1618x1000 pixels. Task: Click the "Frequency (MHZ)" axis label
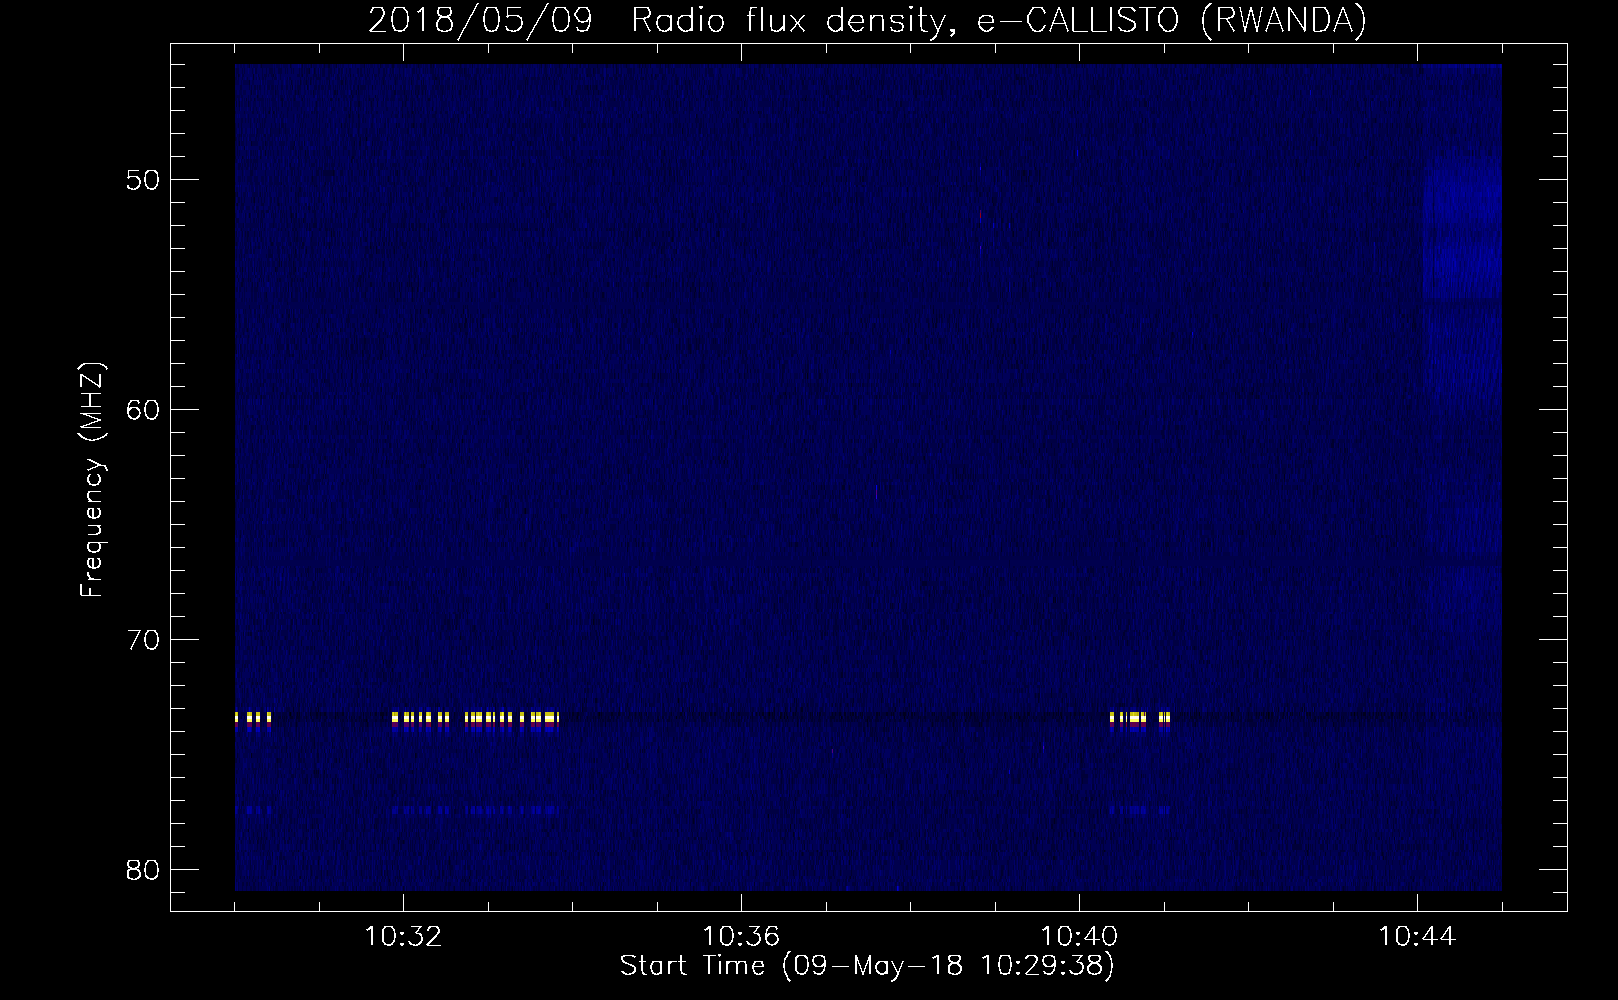[x=92, y=480]
